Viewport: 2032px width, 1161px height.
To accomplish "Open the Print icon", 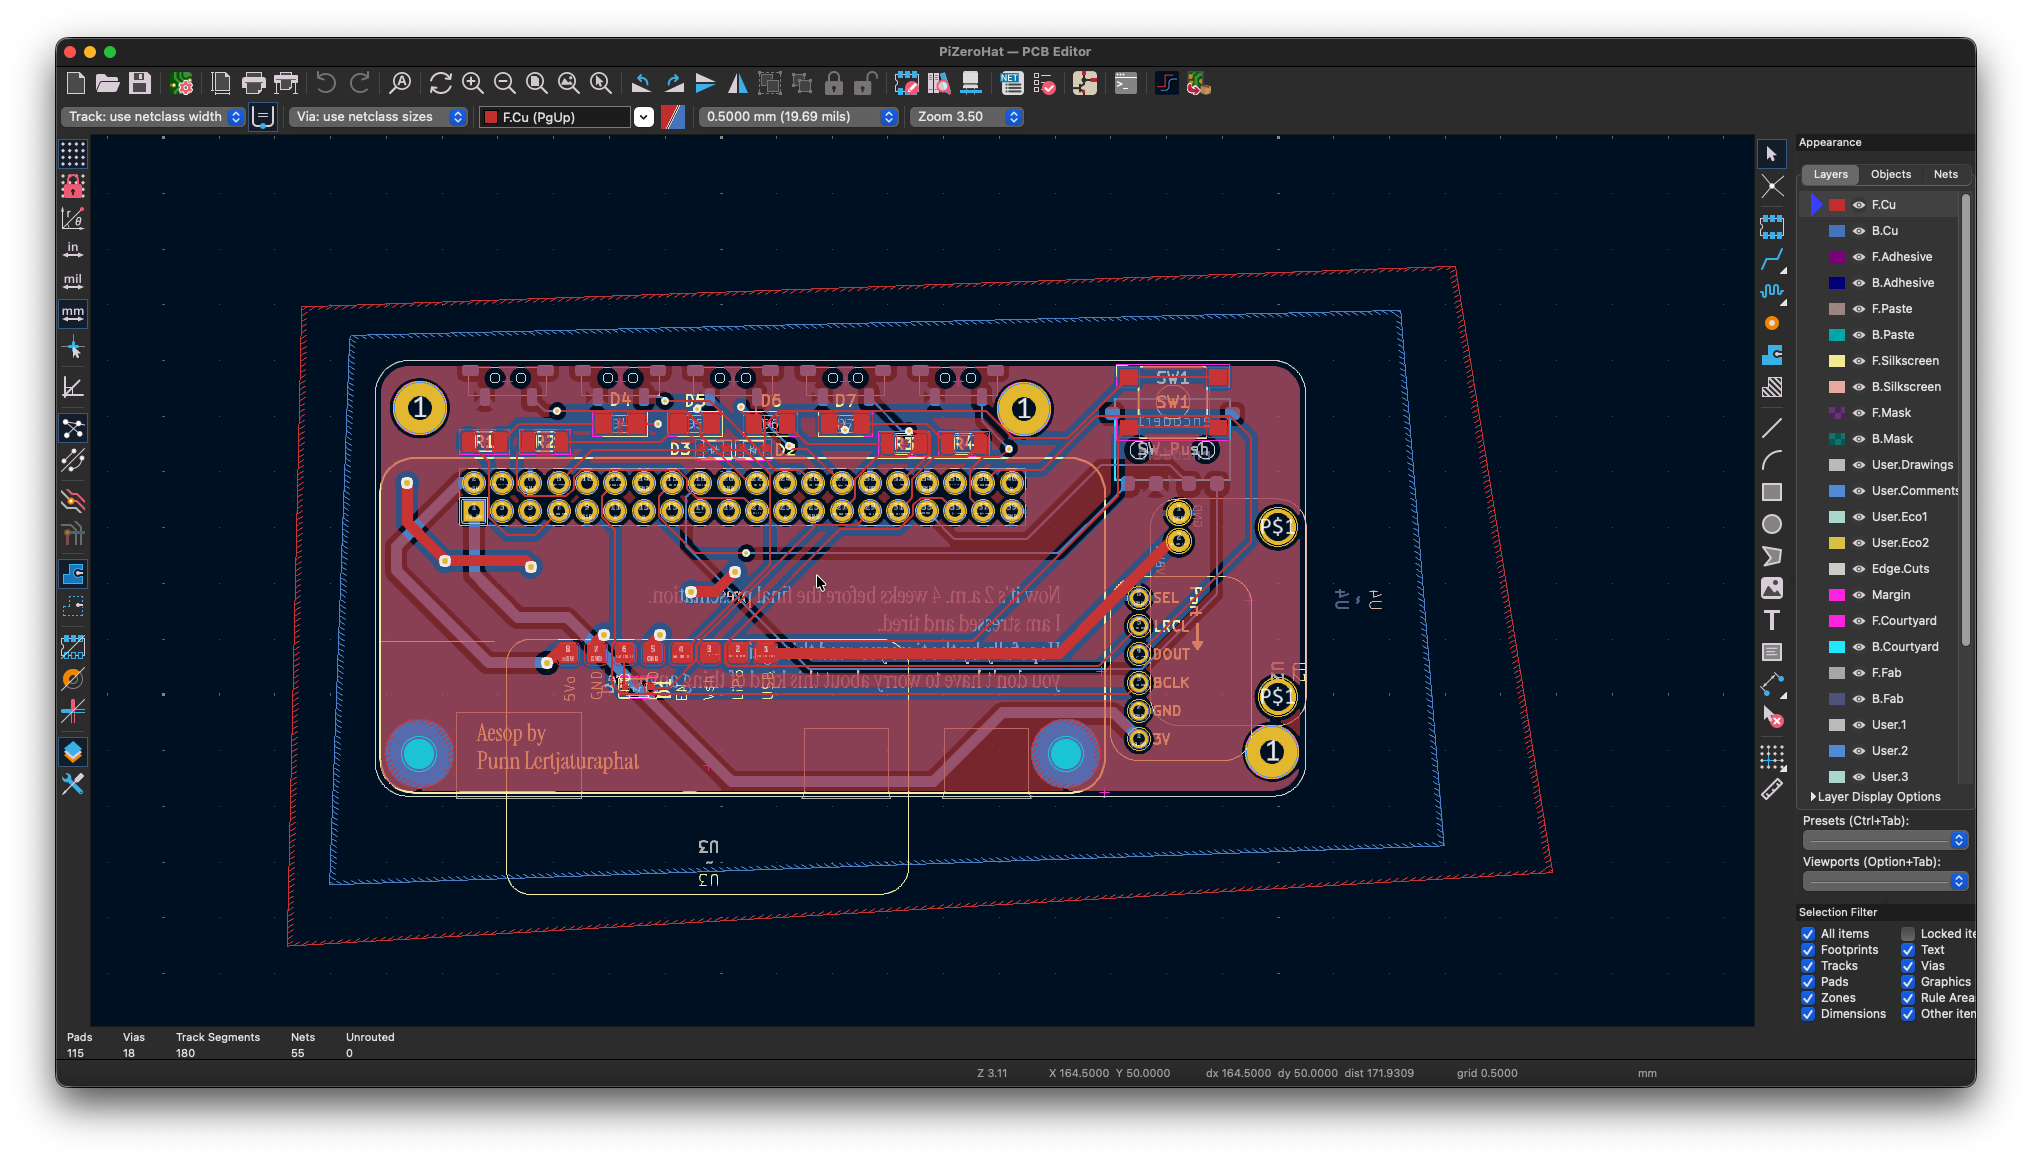I will point(253,84).
